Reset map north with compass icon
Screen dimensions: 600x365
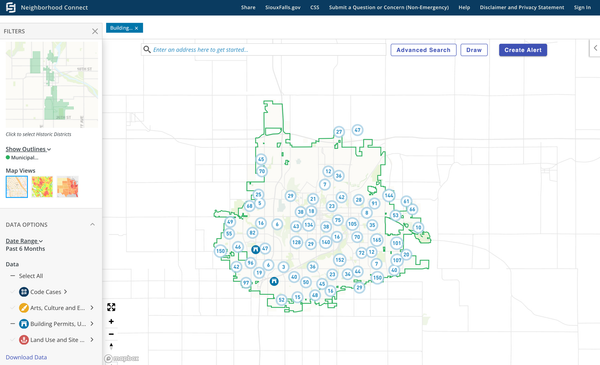pos(111,346)
